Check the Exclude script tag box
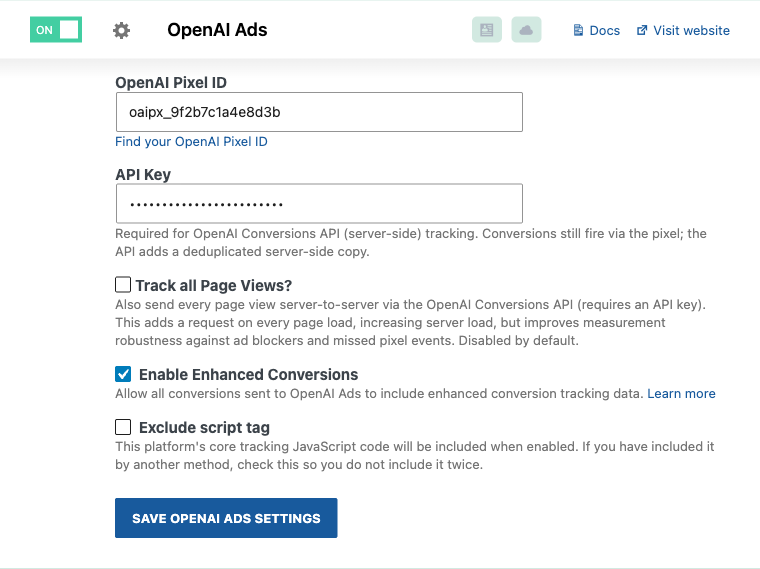The image size is (760, 569). 123,427
